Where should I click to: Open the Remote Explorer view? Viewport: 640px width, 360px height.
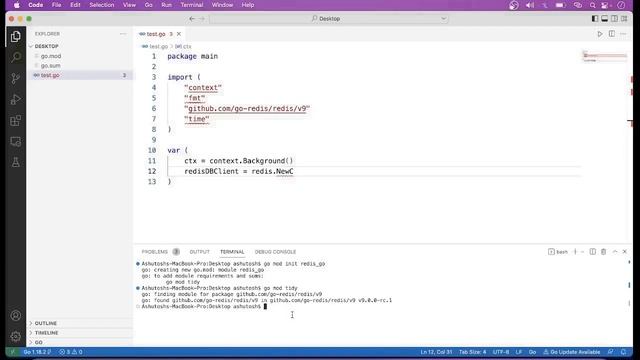point(16,142)
